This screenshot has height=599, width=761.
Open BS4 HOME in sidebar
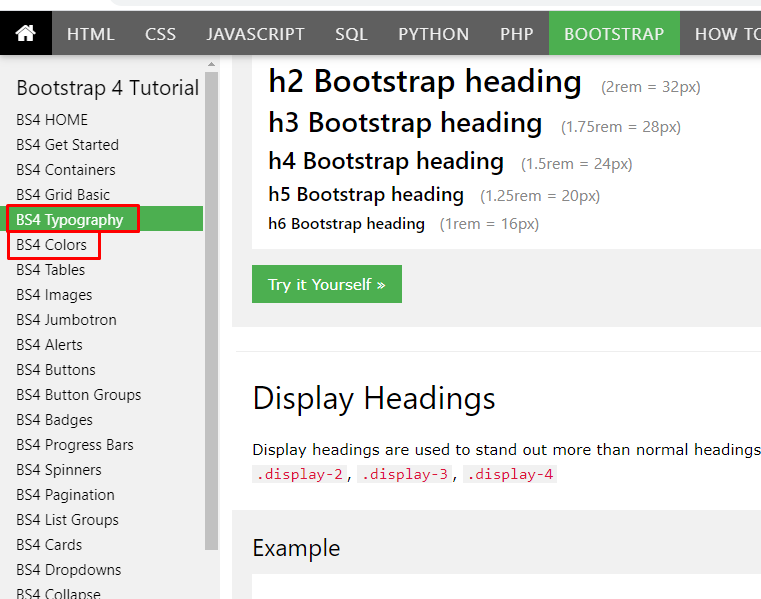(52, 119)
